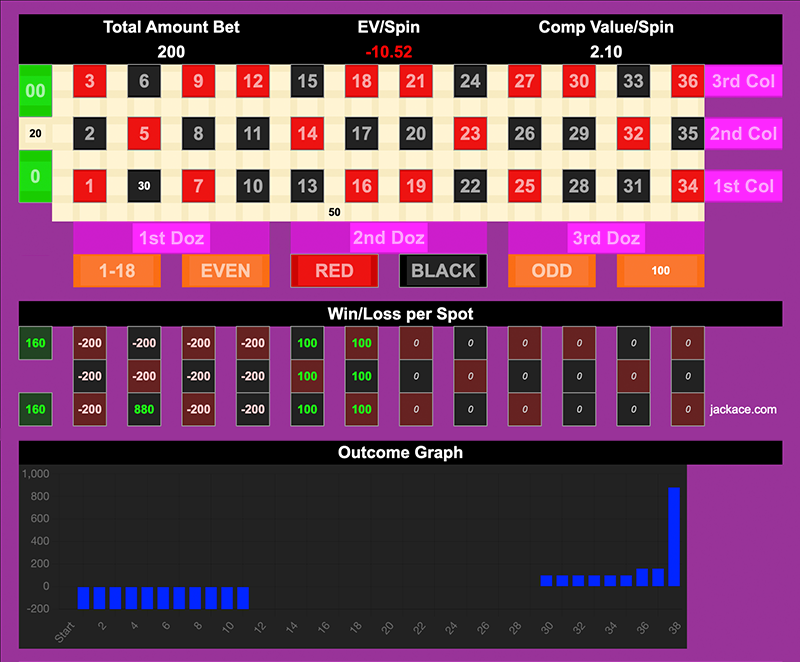Click the 100 chip on the 19-36 bet

660,271
